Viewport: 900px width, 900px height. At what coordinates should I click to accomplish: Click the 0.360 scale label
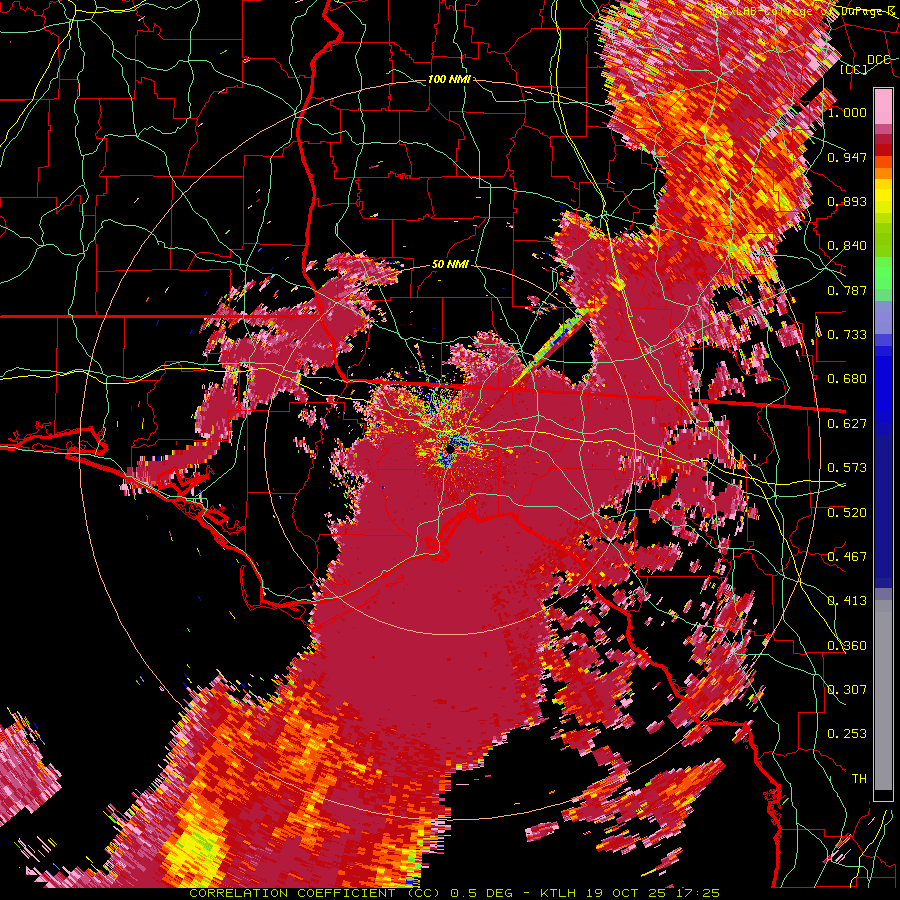click(847, 646)
